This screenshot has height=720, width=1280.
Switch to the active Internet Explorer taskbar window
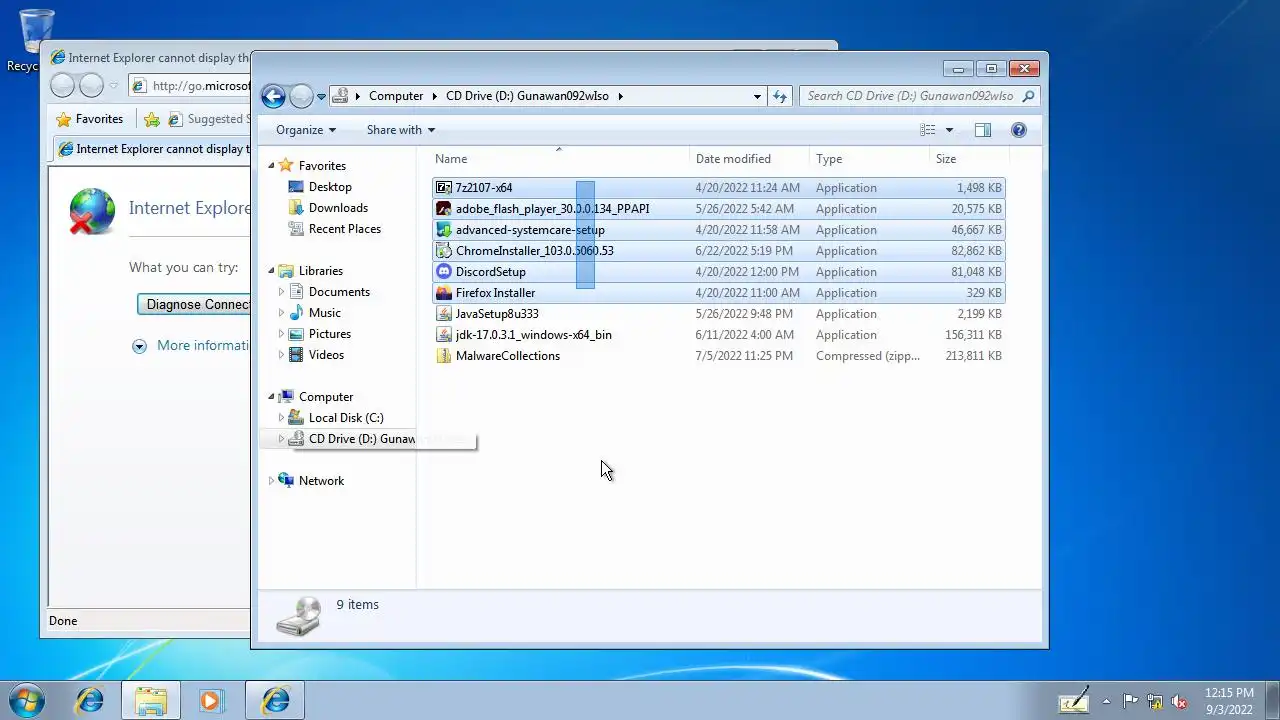(275, 700)
